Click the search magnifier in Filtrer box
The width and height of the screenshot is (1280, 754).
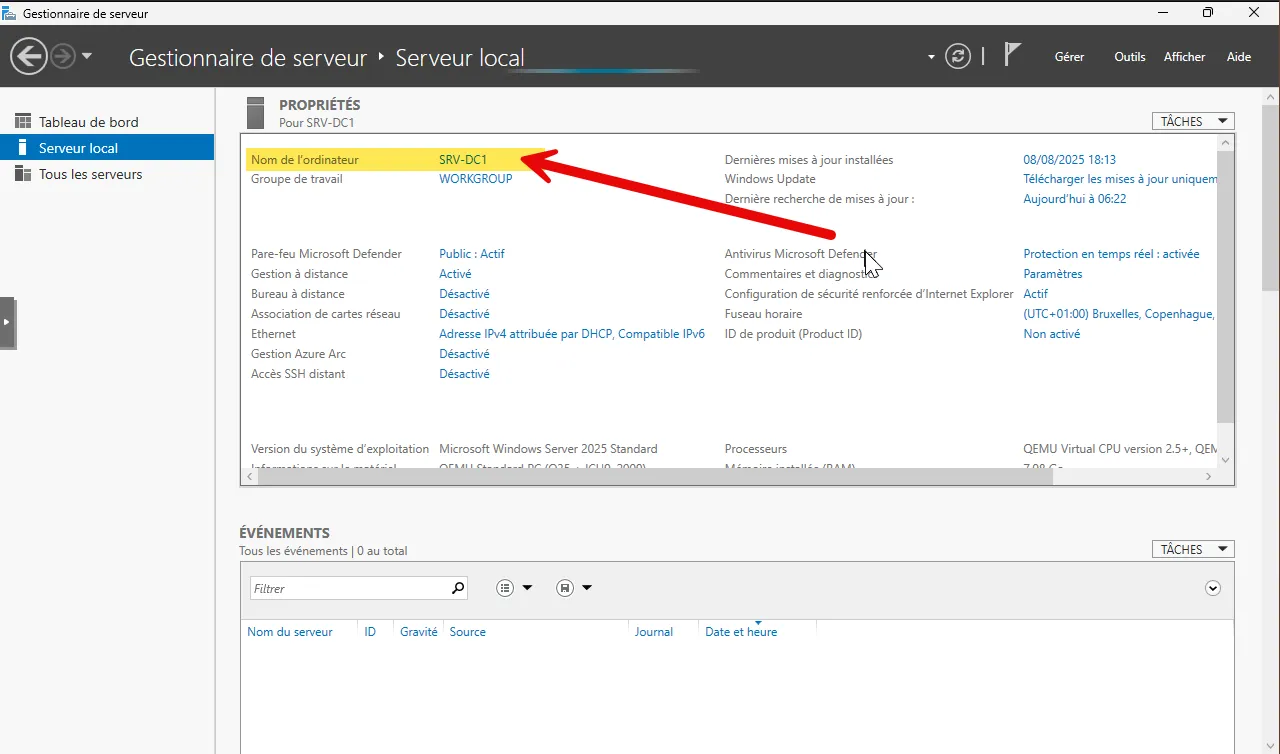coord(458,588)
